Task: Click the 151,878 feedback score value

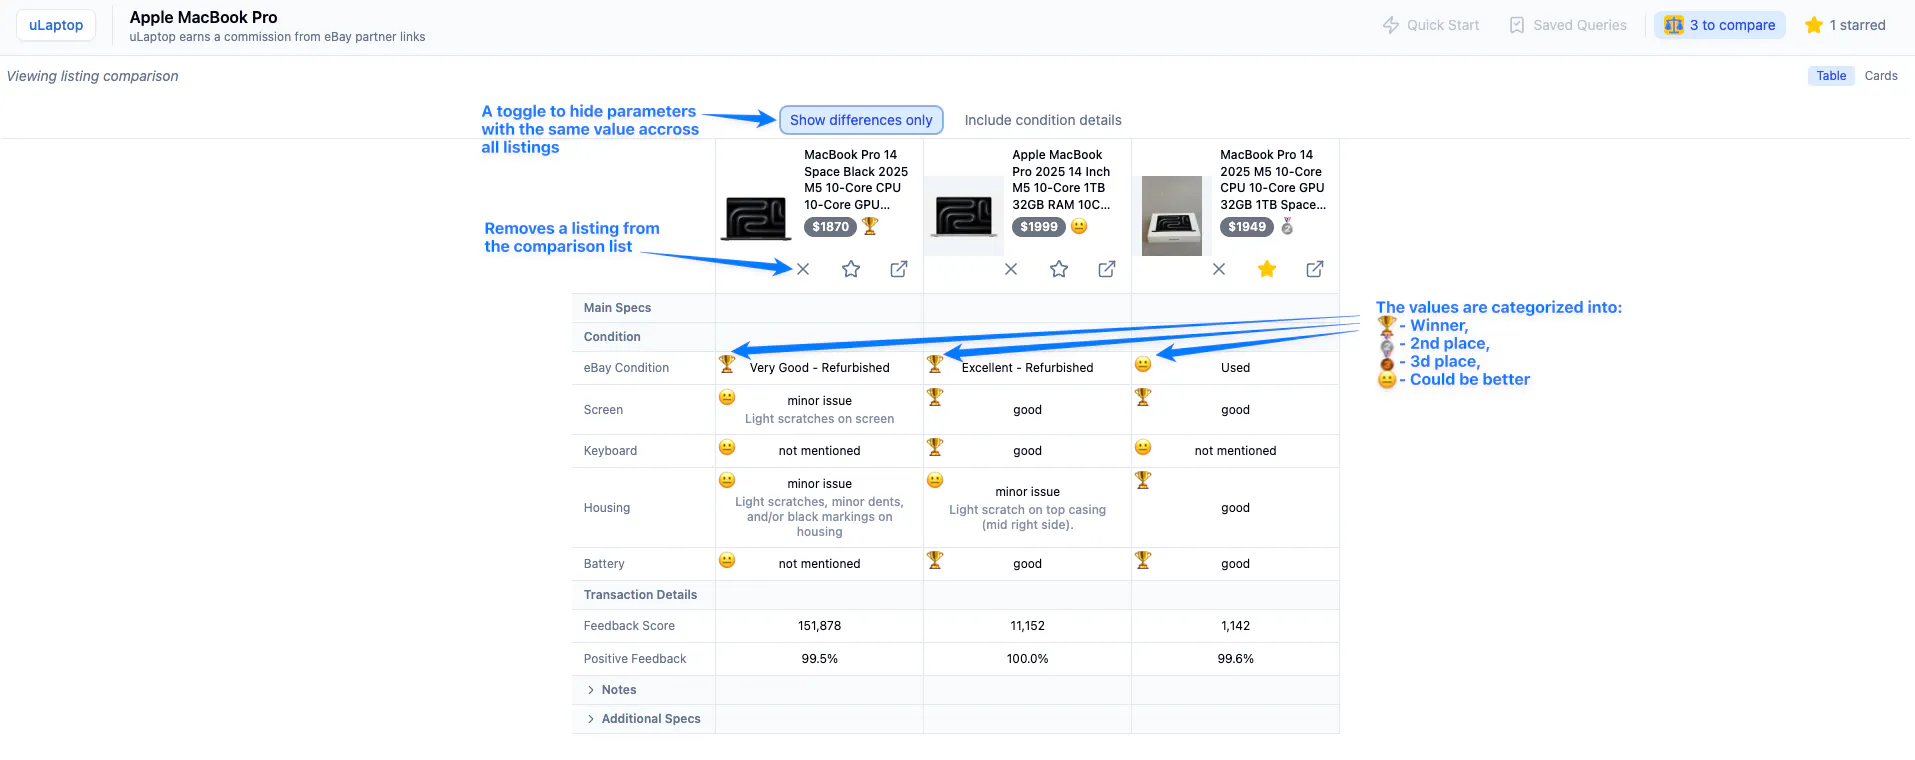Action: tap(820, 626)
